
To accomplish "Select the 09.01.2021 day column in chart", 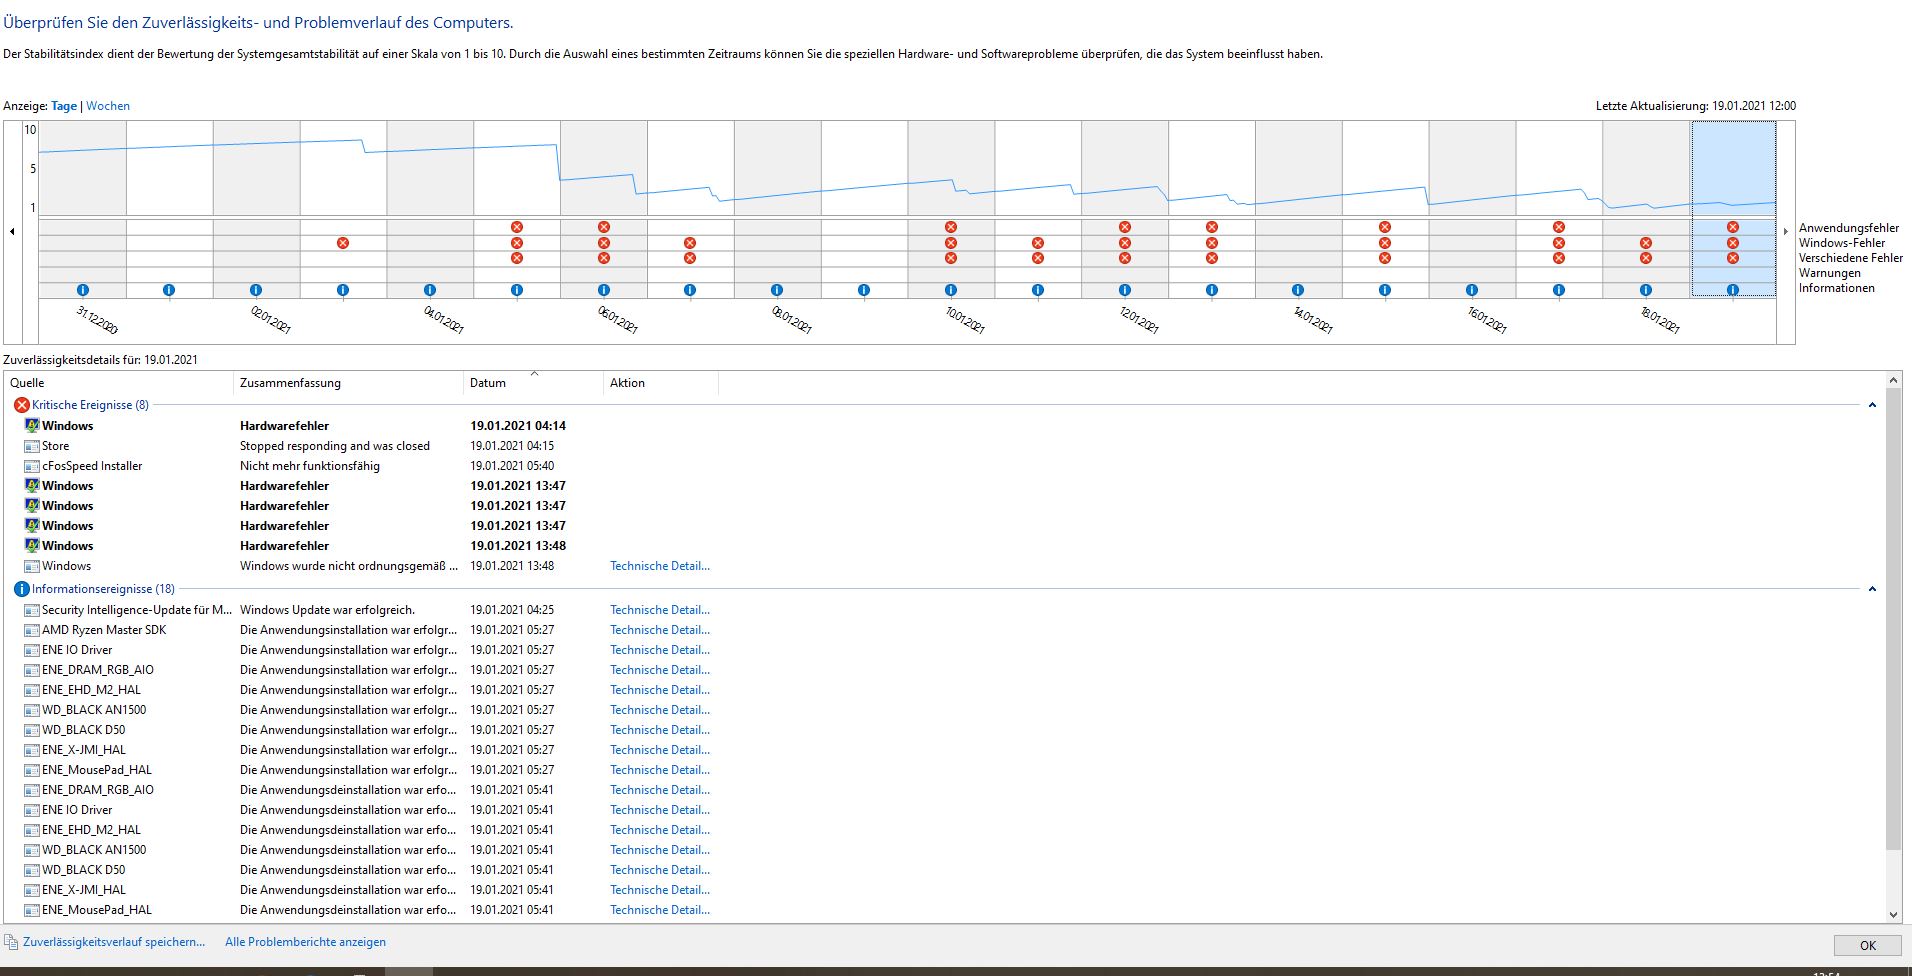I will pos(864,209).
